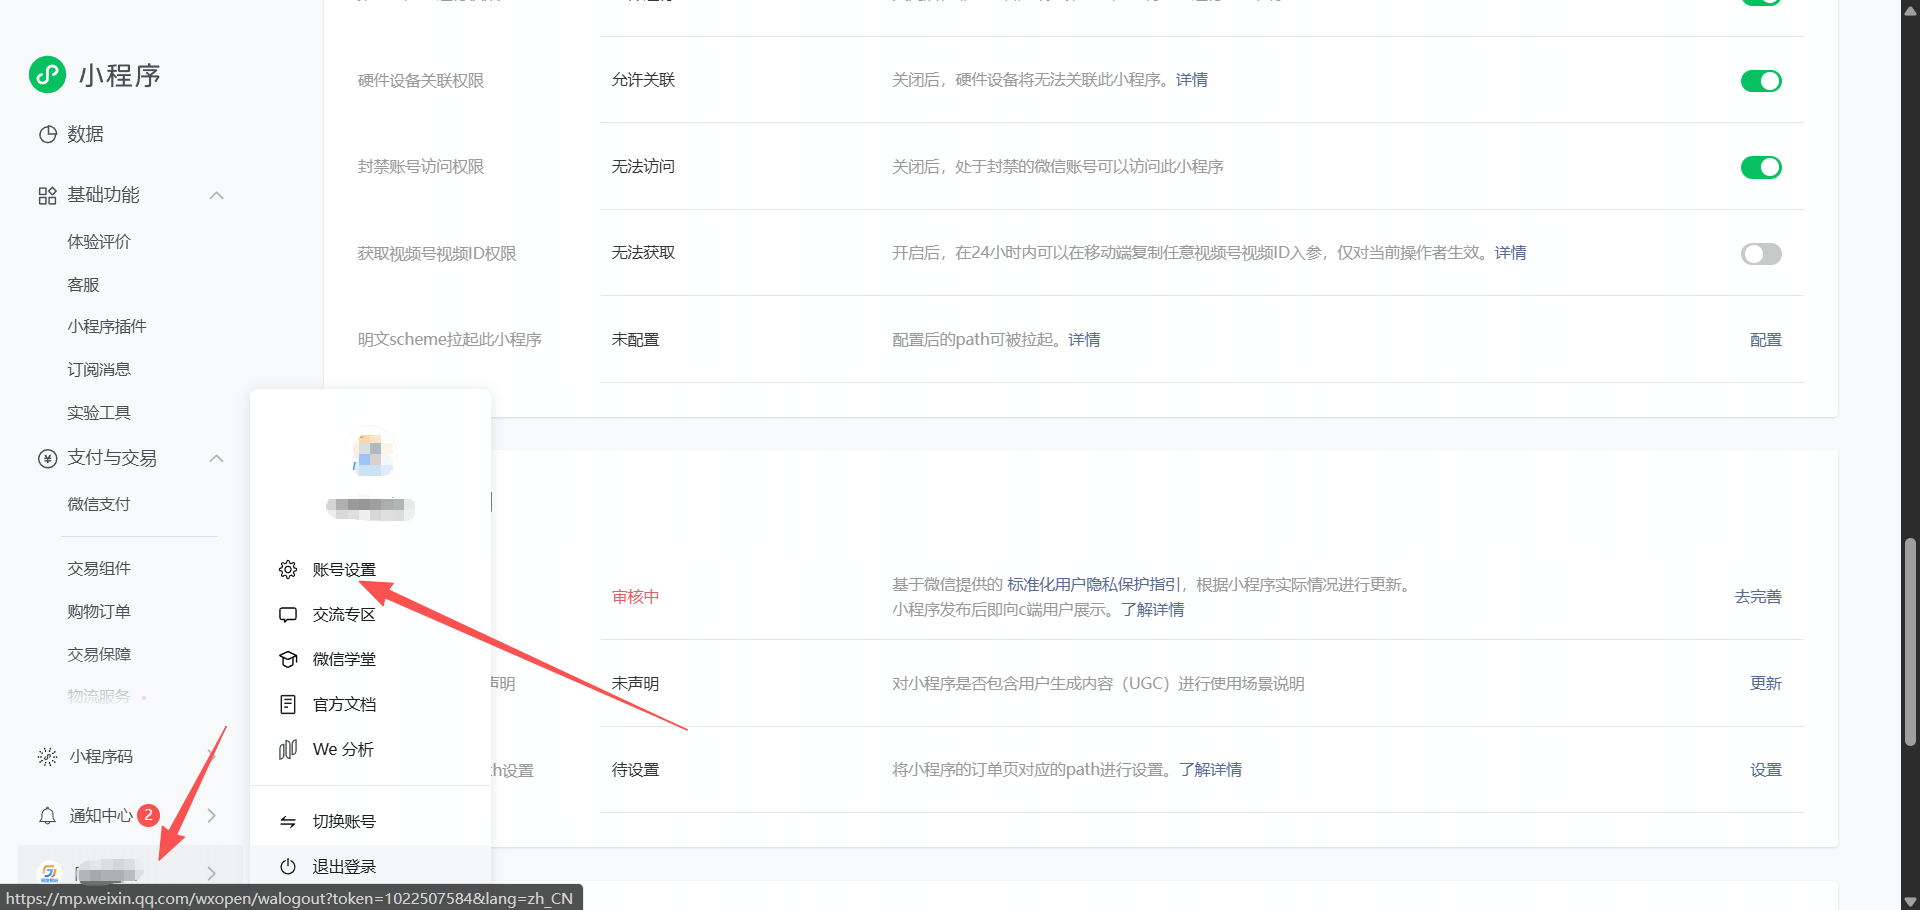Viewport: 1920px width, 910px height.
Task: Select 交流专区 in the popup menu
Action: click(343, 614)
